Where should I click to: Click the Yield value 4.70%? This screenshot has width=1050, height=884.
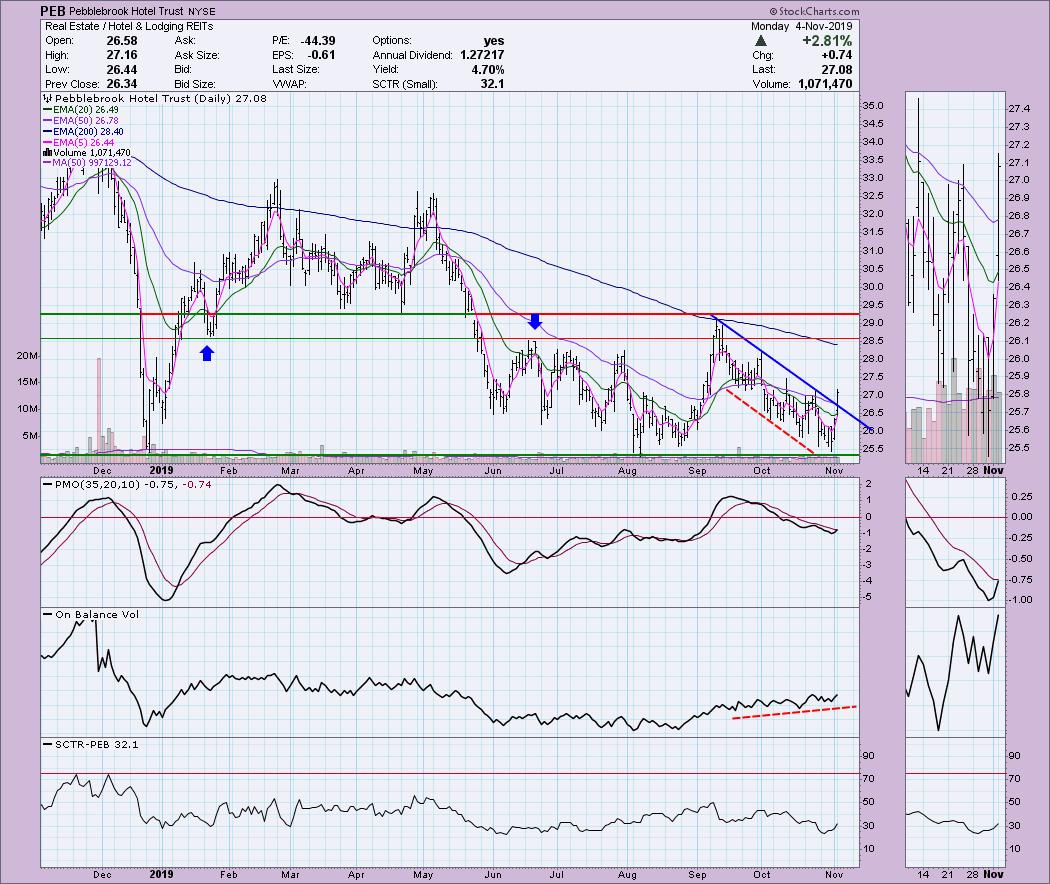[488, 70]
